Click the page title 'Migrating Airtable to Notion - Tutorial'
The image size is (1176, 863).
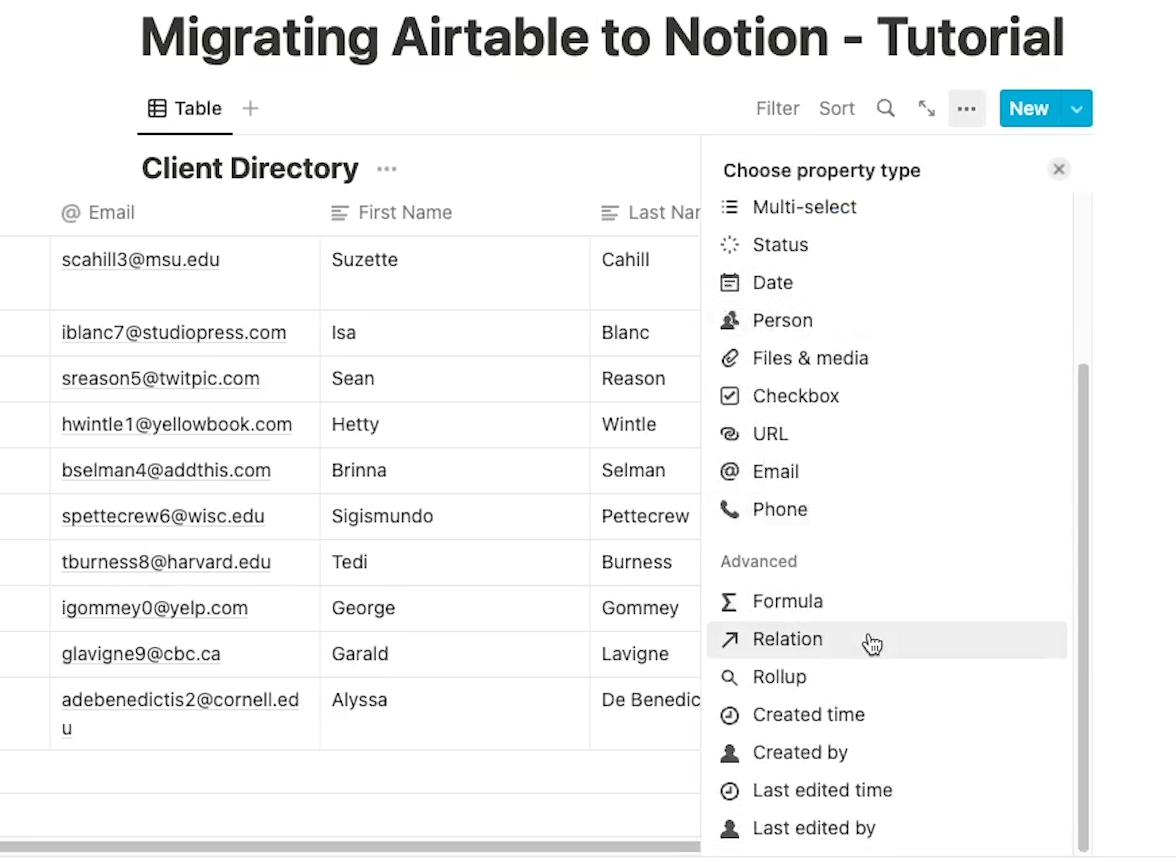602,36
